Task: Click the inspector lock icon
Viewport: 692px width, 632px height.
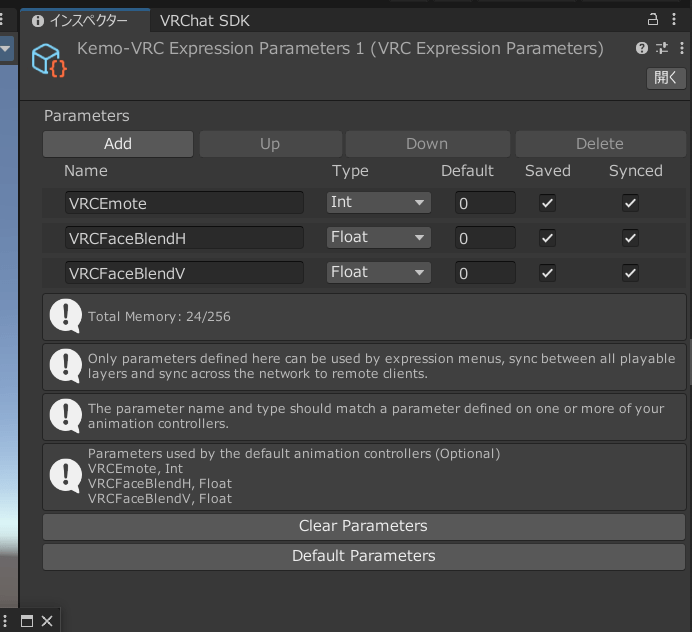Action: [653, 19]
